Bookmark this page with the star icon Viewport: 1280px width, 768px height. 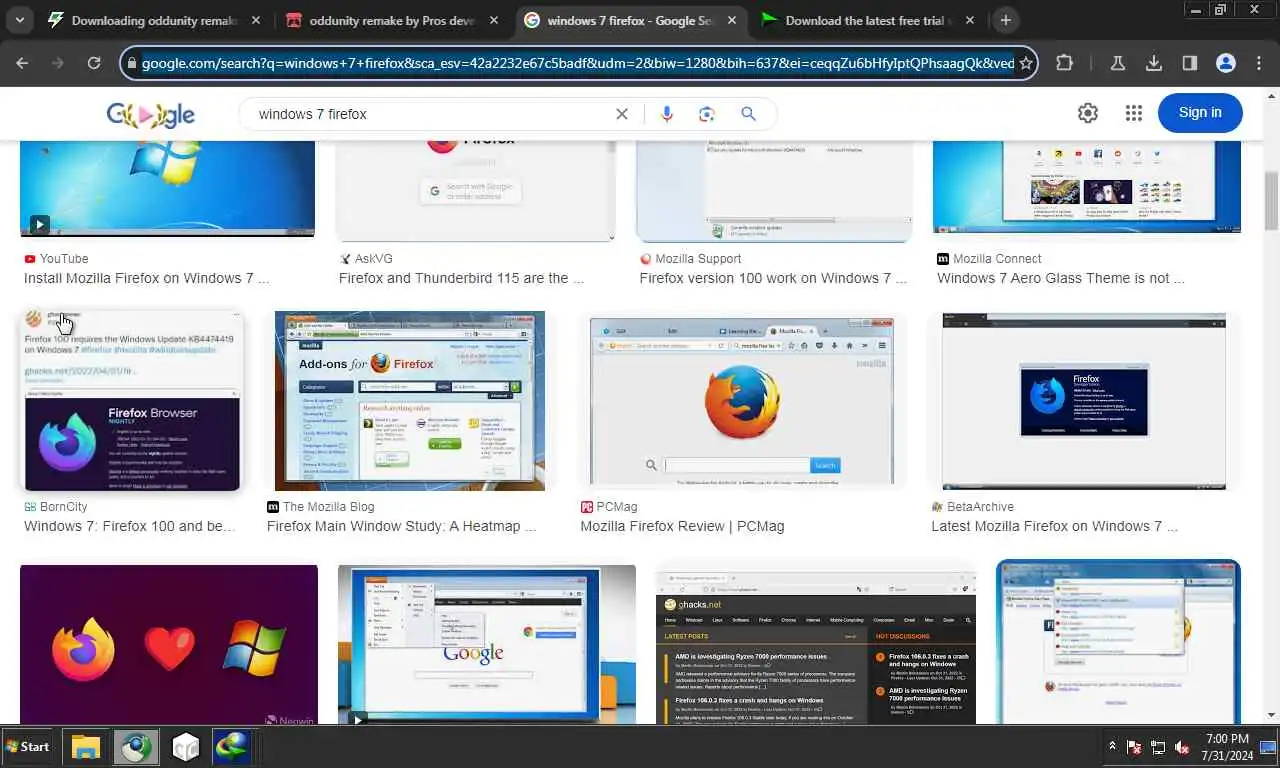(x=1025, y=63)
